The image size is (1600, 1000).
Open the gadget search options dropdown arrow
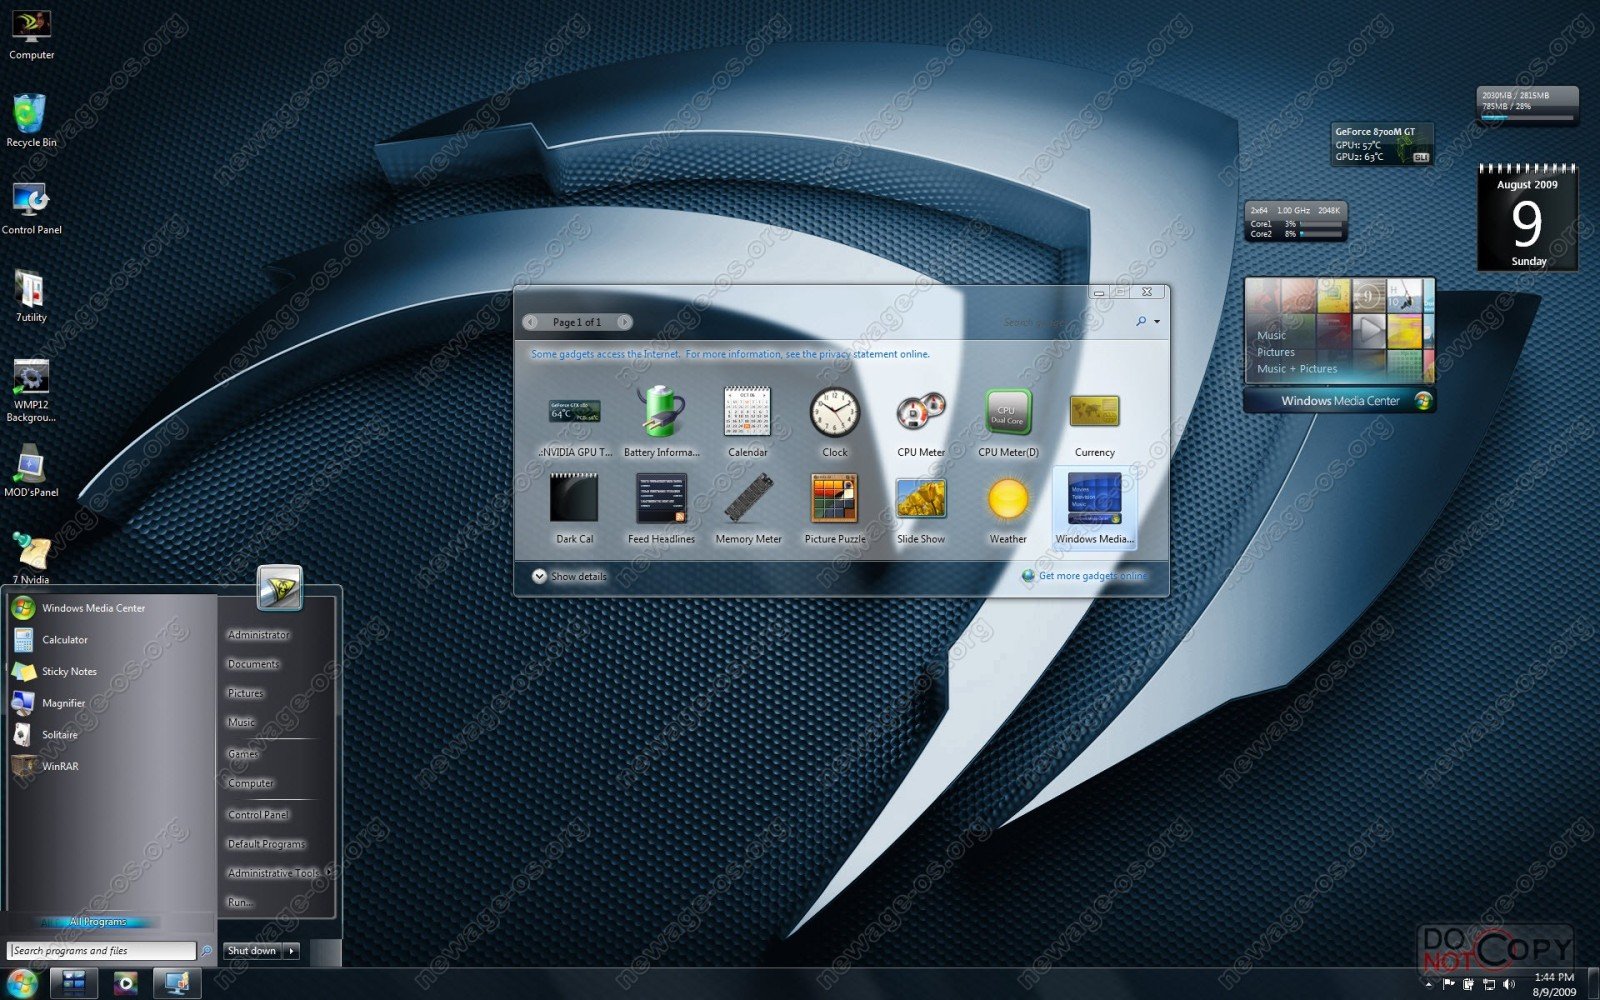point(1157,322)
